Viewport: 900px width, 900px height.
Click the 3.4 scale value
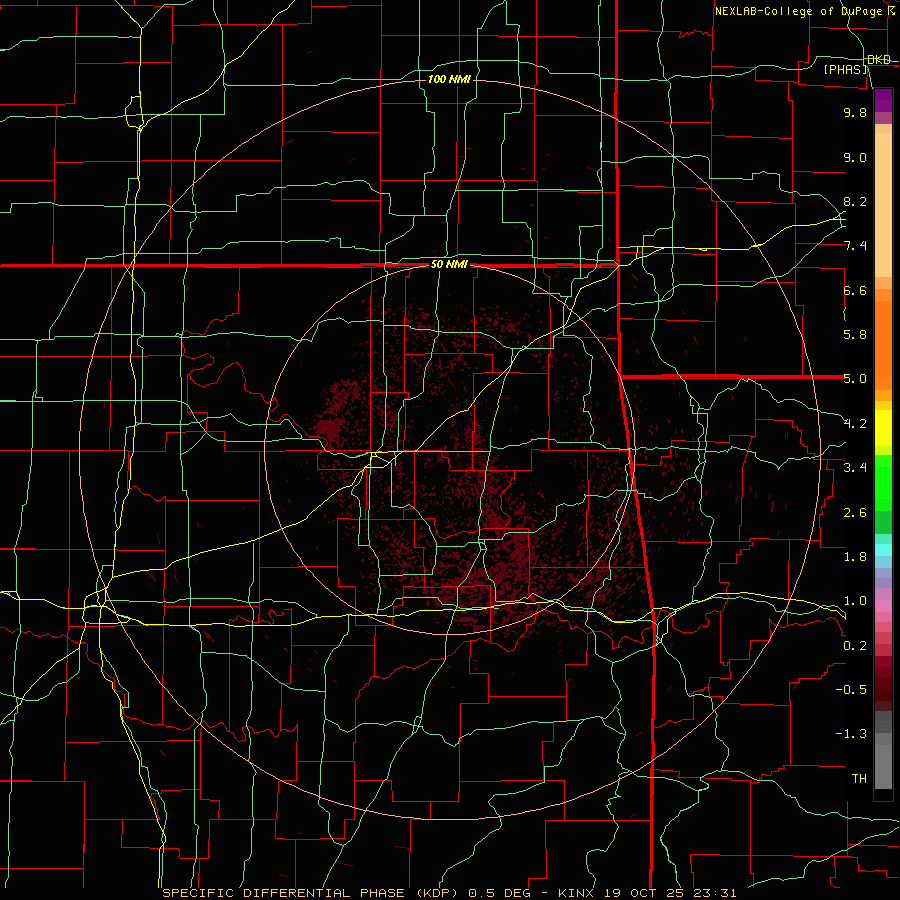[855, 468]
